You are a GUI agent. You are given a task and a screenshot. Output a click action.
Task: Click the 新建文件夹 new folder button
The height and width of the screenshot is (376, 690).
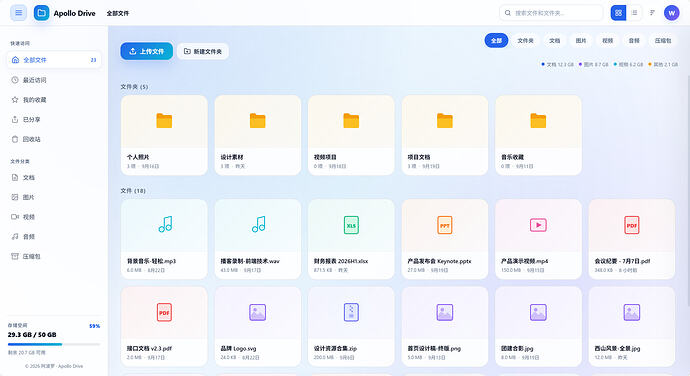click(x=203, y=52)
